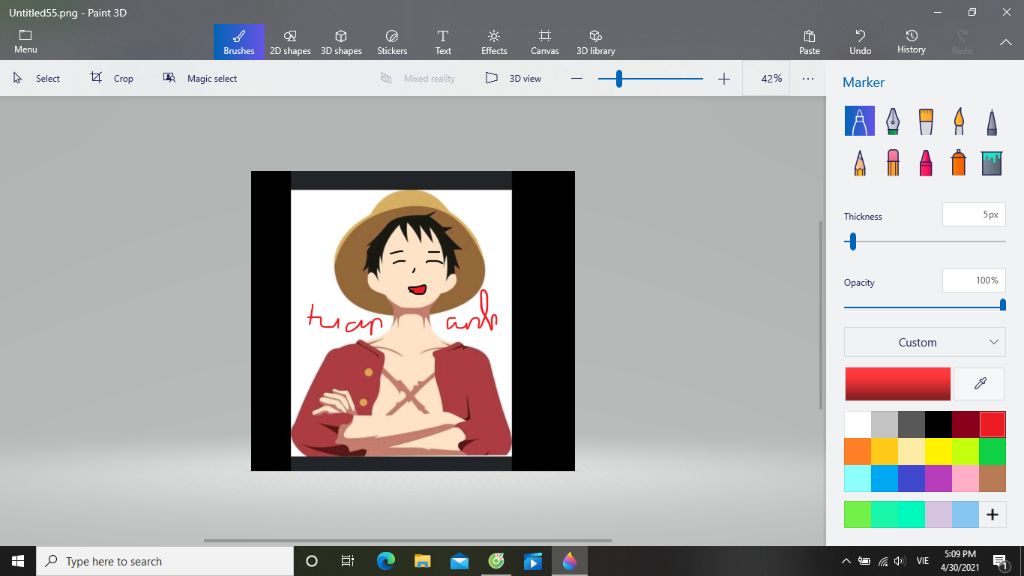Viewport: 1024px width, 576px height.
Task: Open the more options ellipsis
Action: point(808,78)
